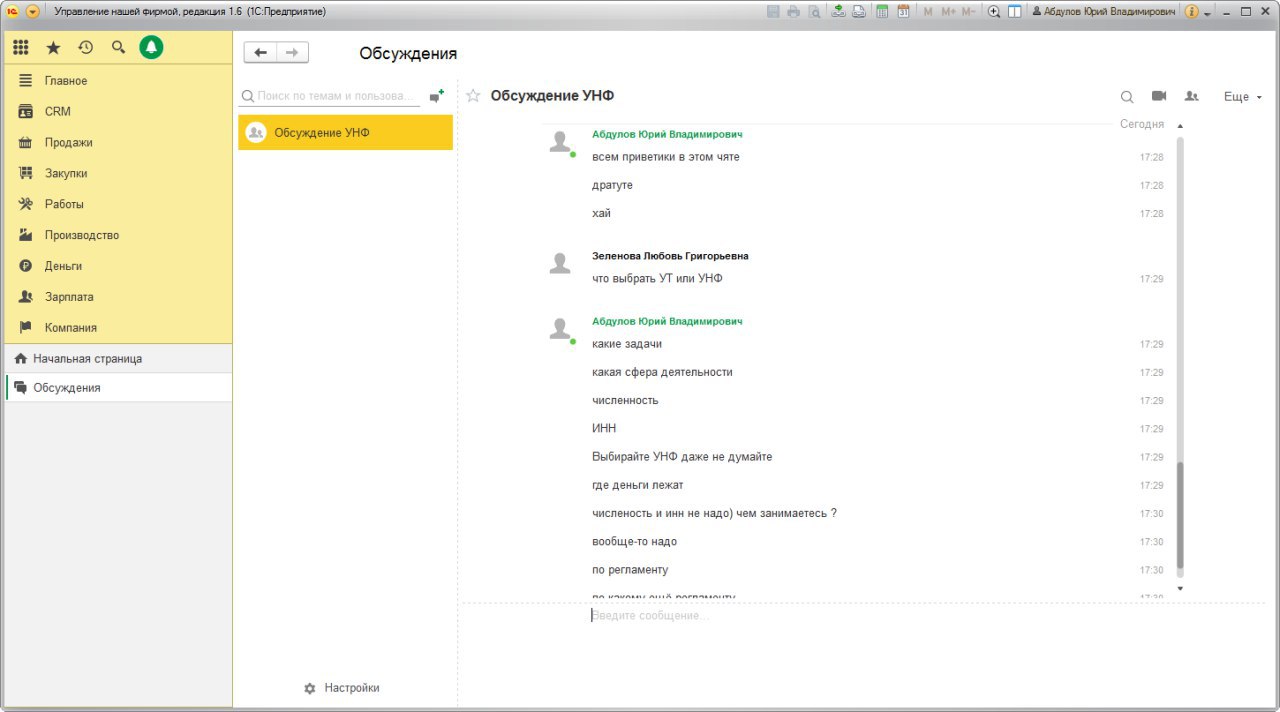Click message 'какая сфера деятельности'
The image size is (1280, 712).
point(662,372)
